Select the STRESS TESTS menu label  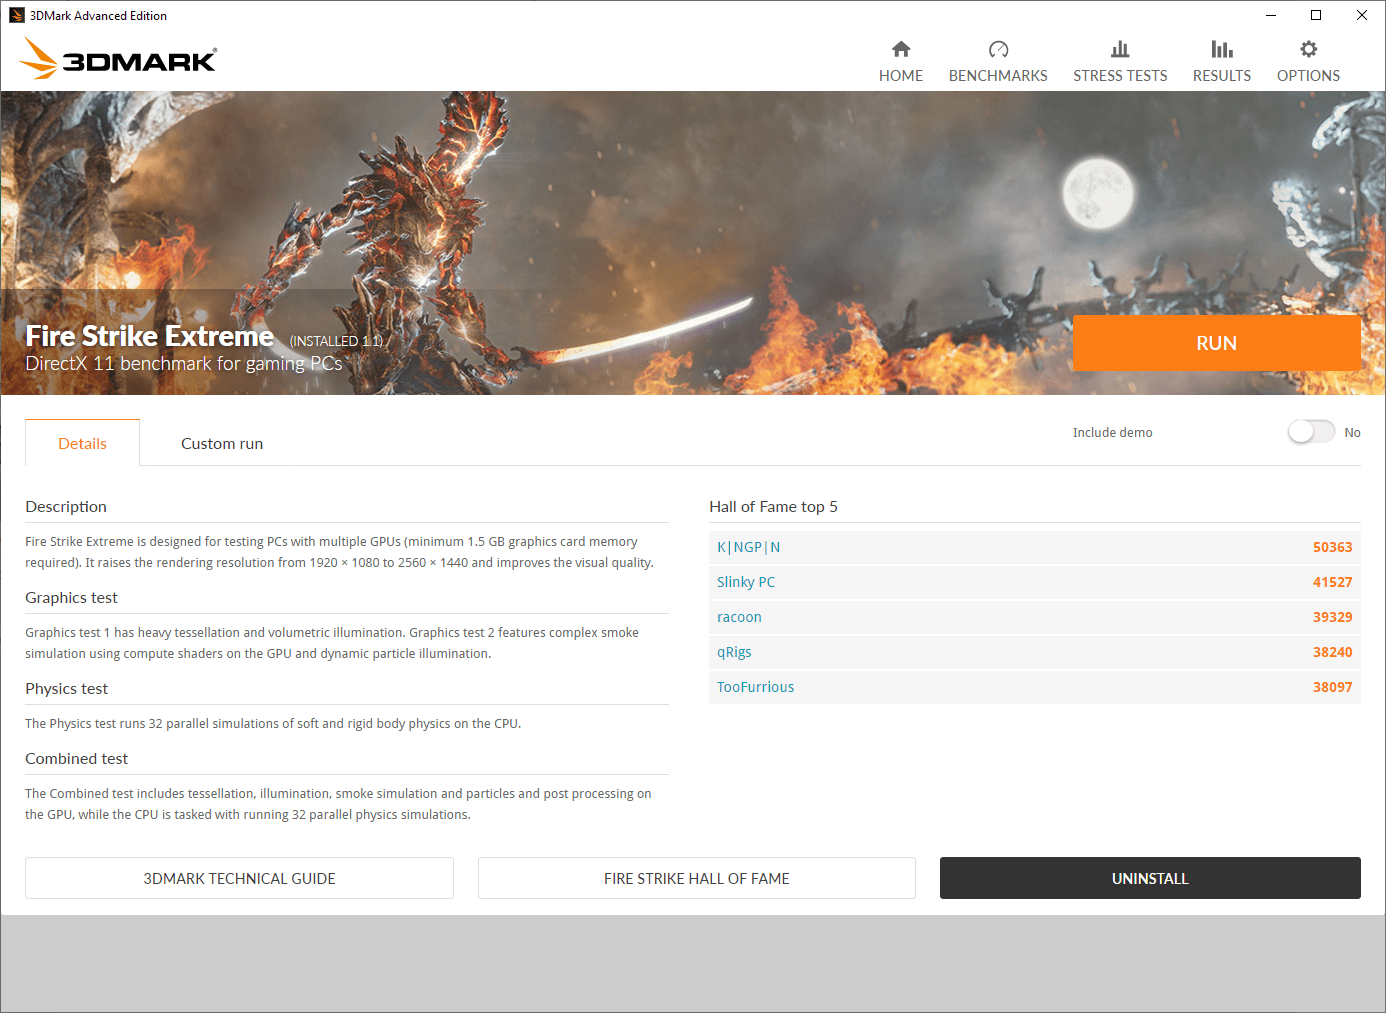click(1120, 76)
